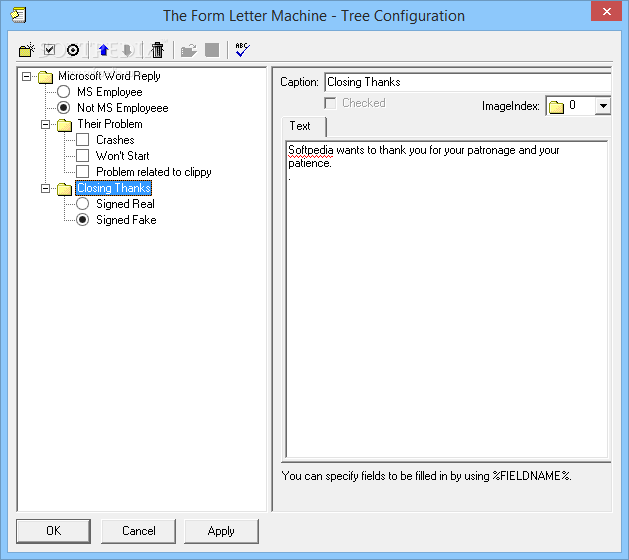
Task: Click the add checkbox item toolbar icon
Action: click(x=49, y=50)
